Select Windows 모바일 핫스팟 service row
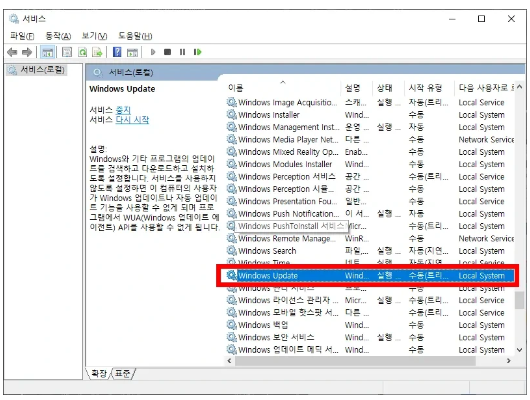This screenshot has width=530, height=400. tap(370, 312)
